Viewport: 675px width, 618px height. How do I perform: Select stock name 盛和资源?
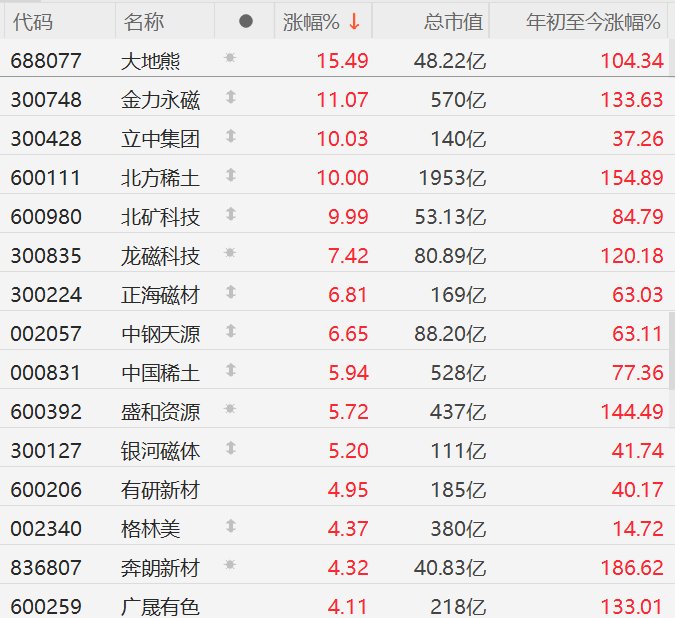coord(160,412)
